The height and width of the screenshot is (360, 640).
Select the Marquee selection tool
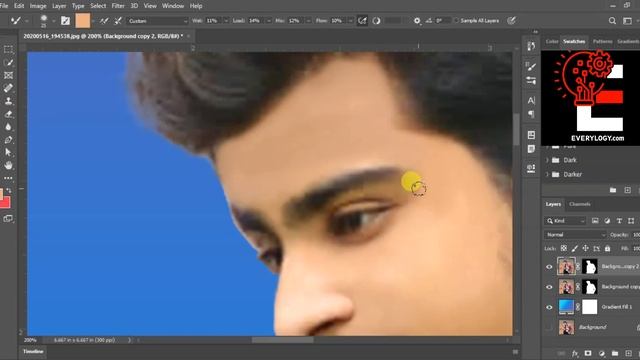[x=8, y=50]
